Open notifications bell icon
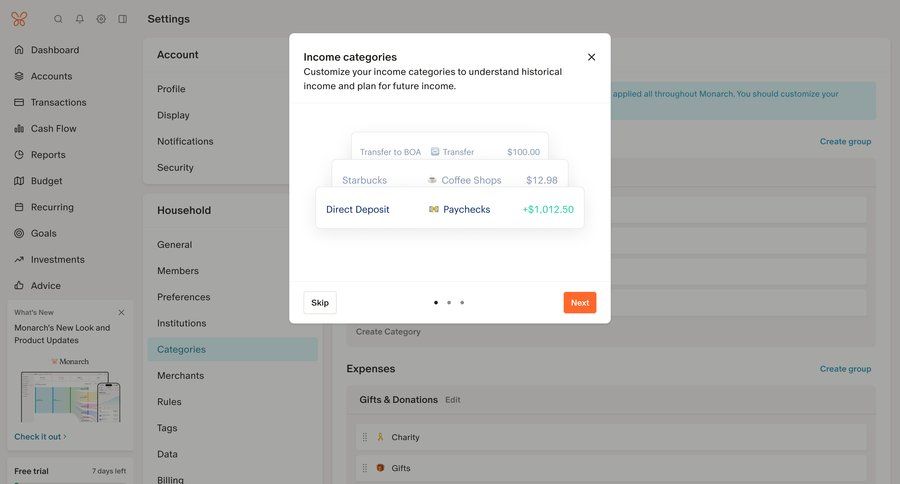 80,19
